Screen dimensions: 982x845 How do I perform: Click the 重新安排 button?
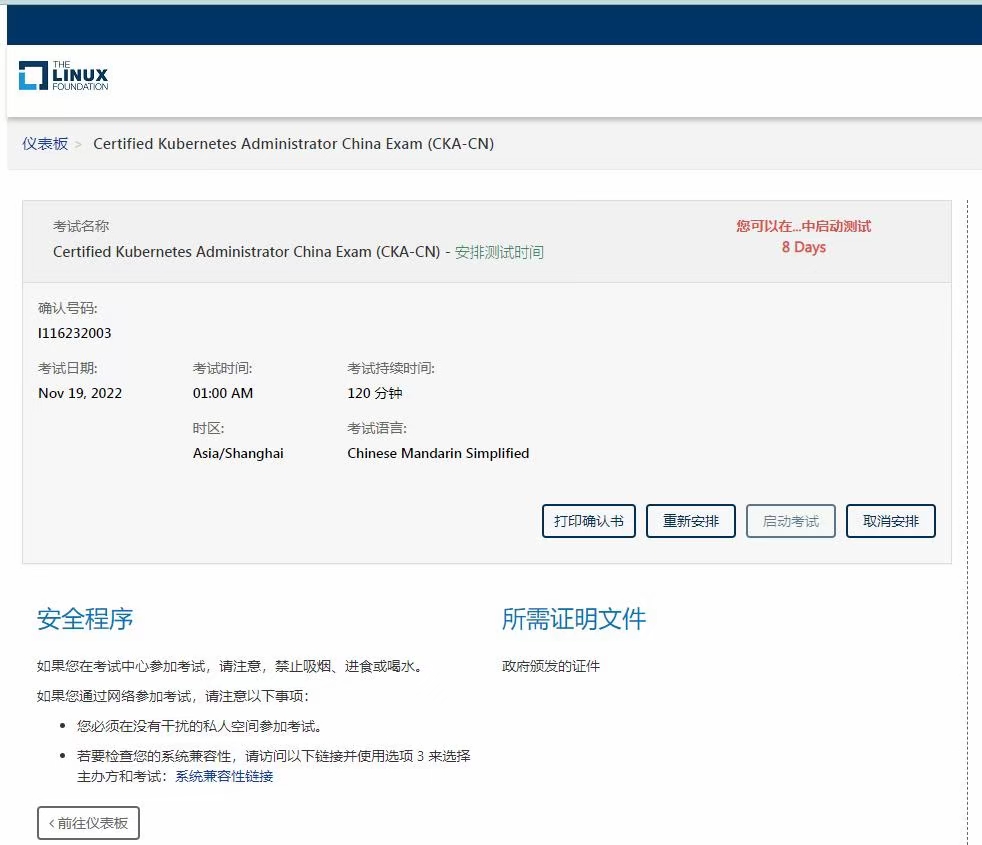pos(691,521)
